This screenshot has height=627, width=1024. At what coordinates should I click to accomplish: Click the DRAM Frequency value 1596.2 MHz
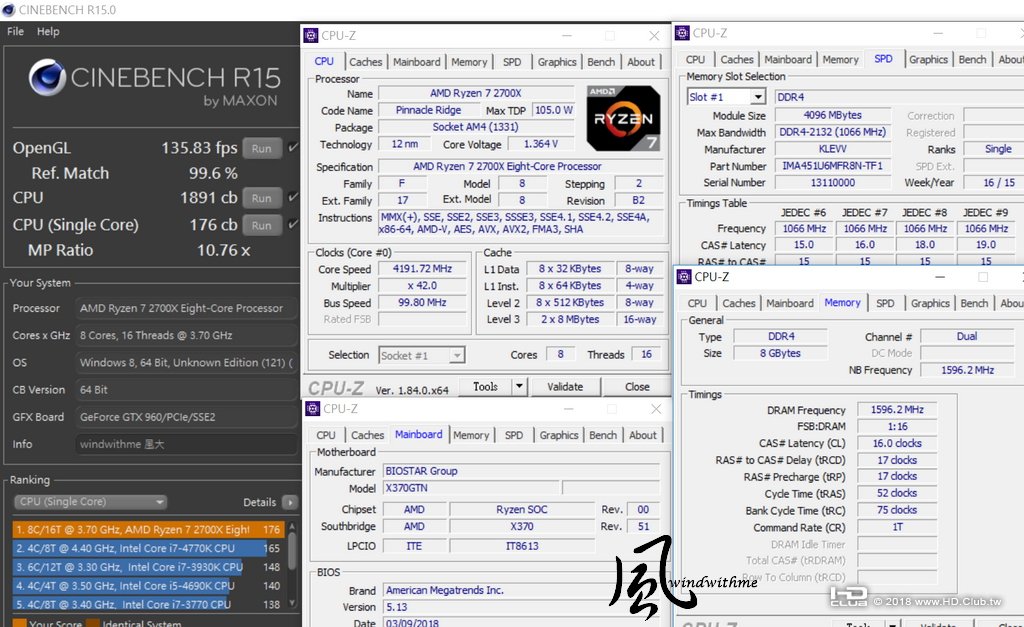(x=897, y=410)
